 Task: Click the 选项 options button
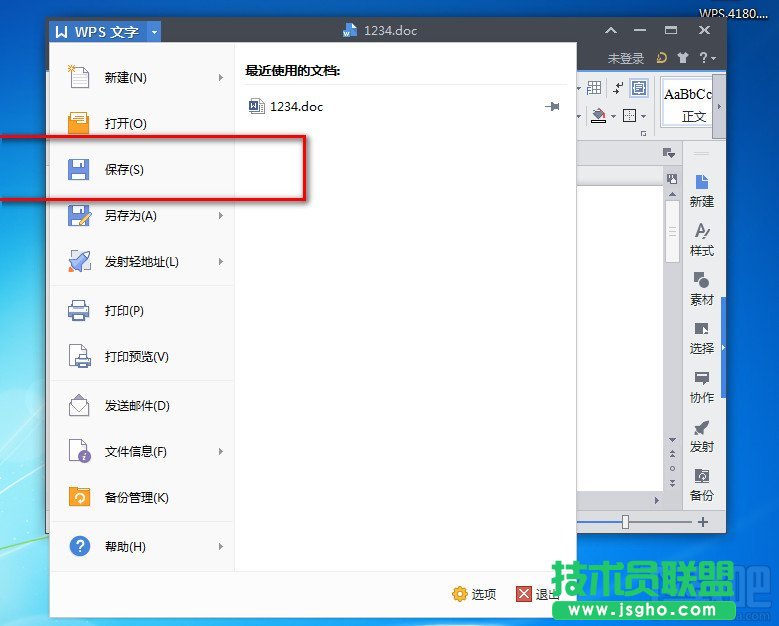point(474,594)
